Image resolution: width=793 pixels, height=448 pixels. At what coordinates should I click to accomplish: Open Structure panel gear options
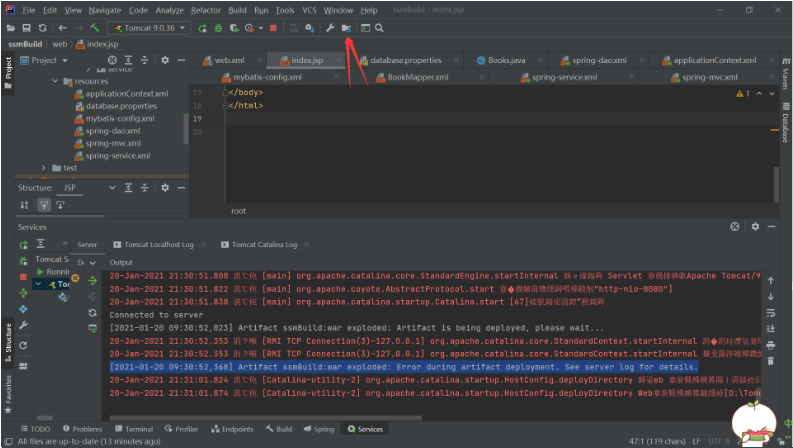pos(165,188)
